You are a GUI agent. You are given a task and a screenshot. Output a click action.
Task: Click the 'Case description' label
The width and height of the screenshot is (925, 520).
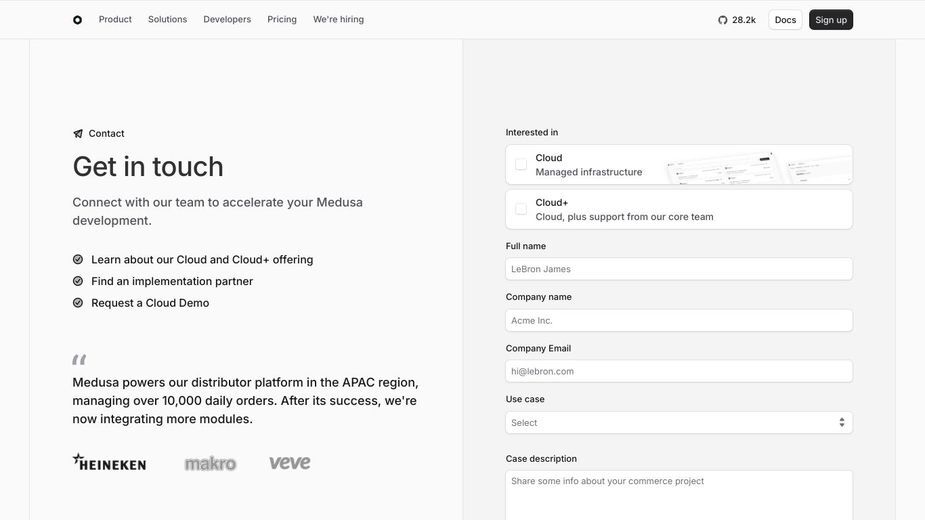click(x=541, y=459)
